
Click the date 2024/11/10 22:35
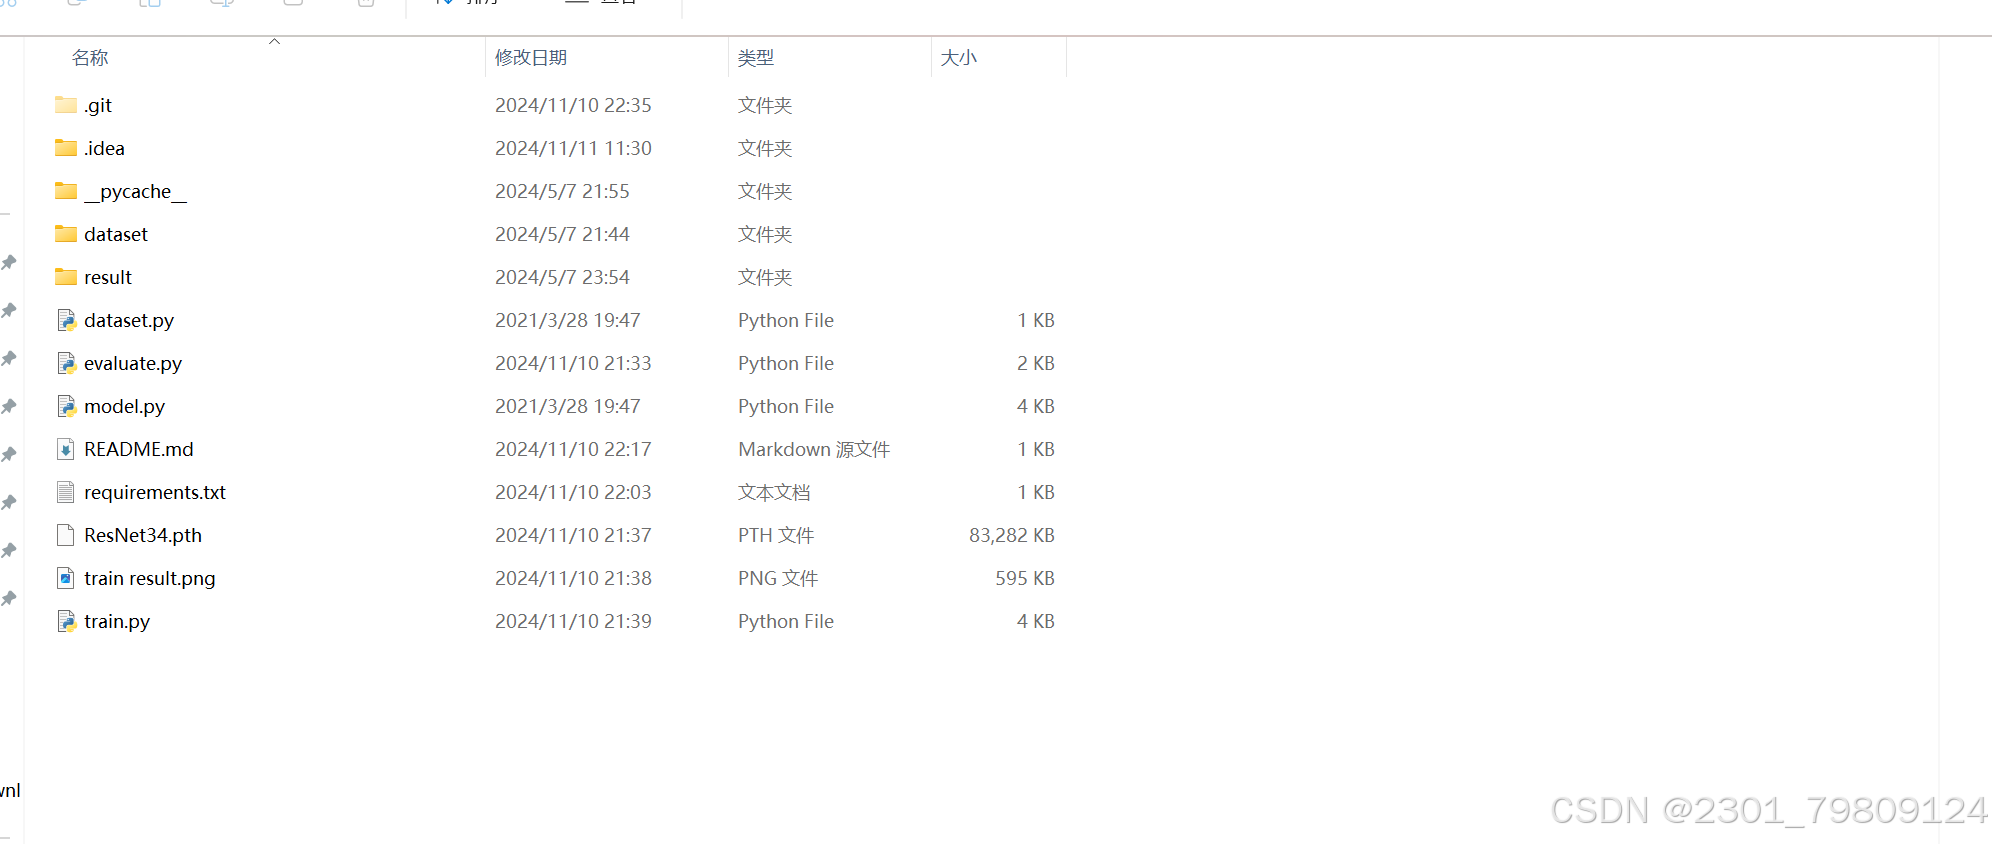pyautogui.click(x=573, y=105)
